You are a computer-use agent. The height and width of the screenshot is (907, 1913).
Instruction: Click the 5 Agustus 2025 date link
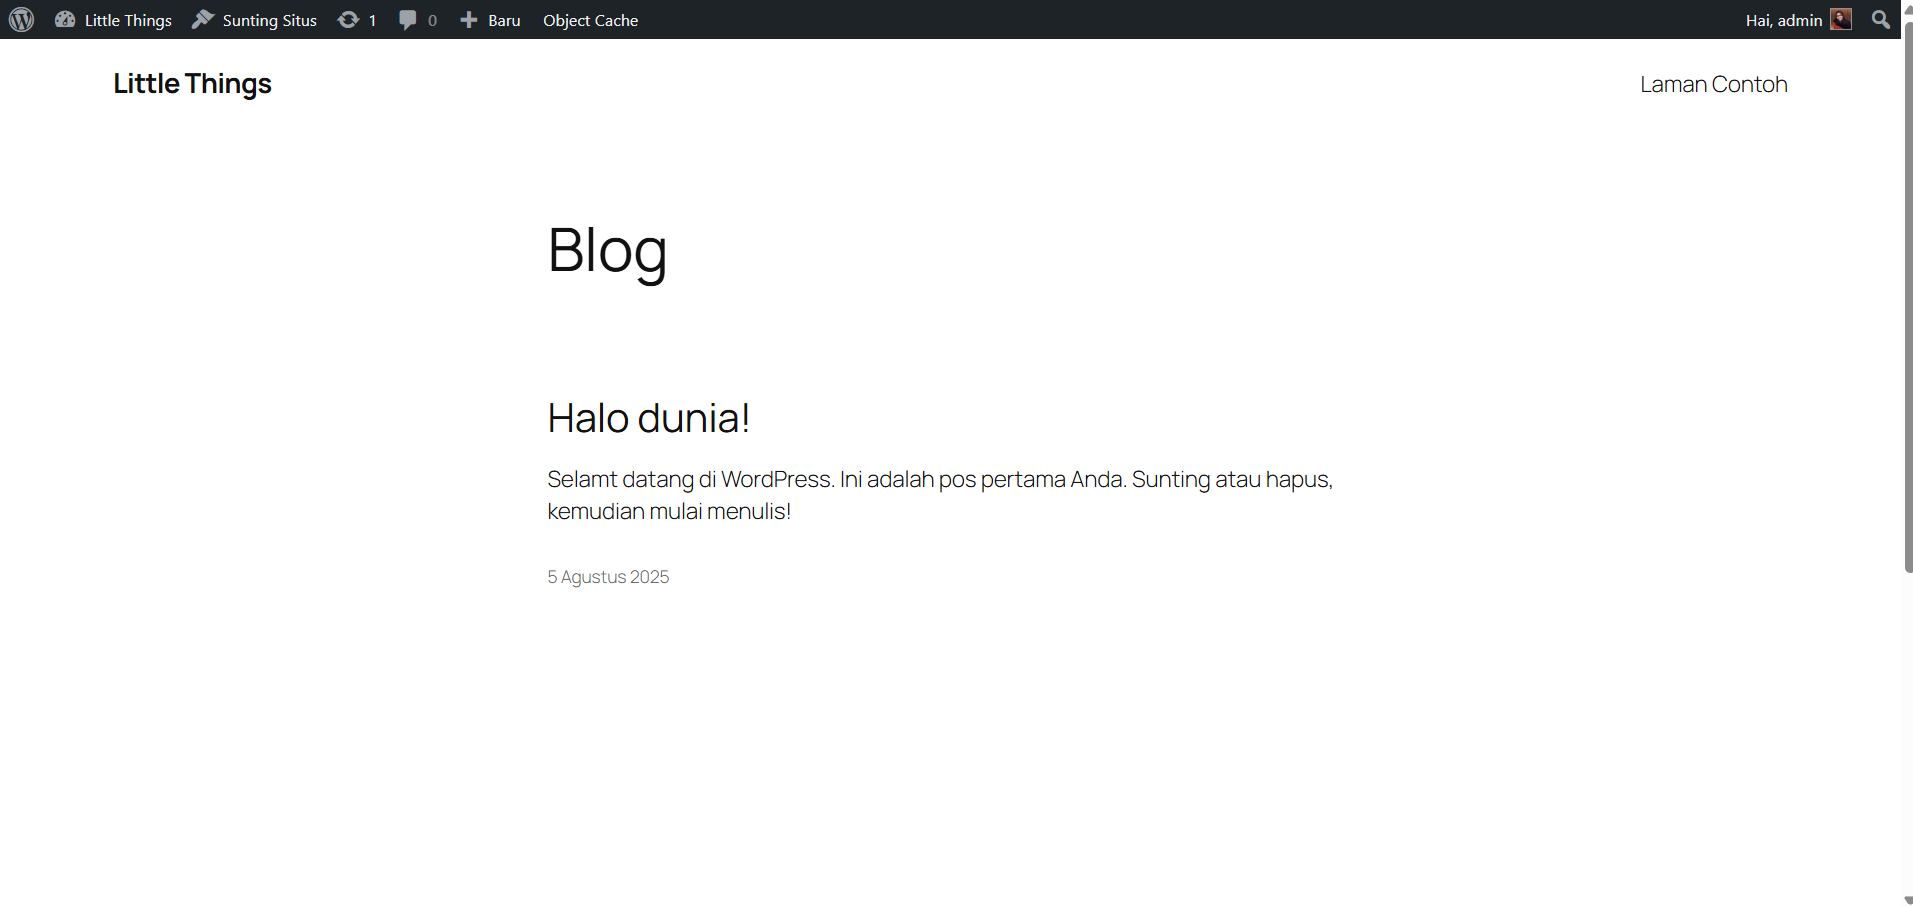click(x=608, y=577)
